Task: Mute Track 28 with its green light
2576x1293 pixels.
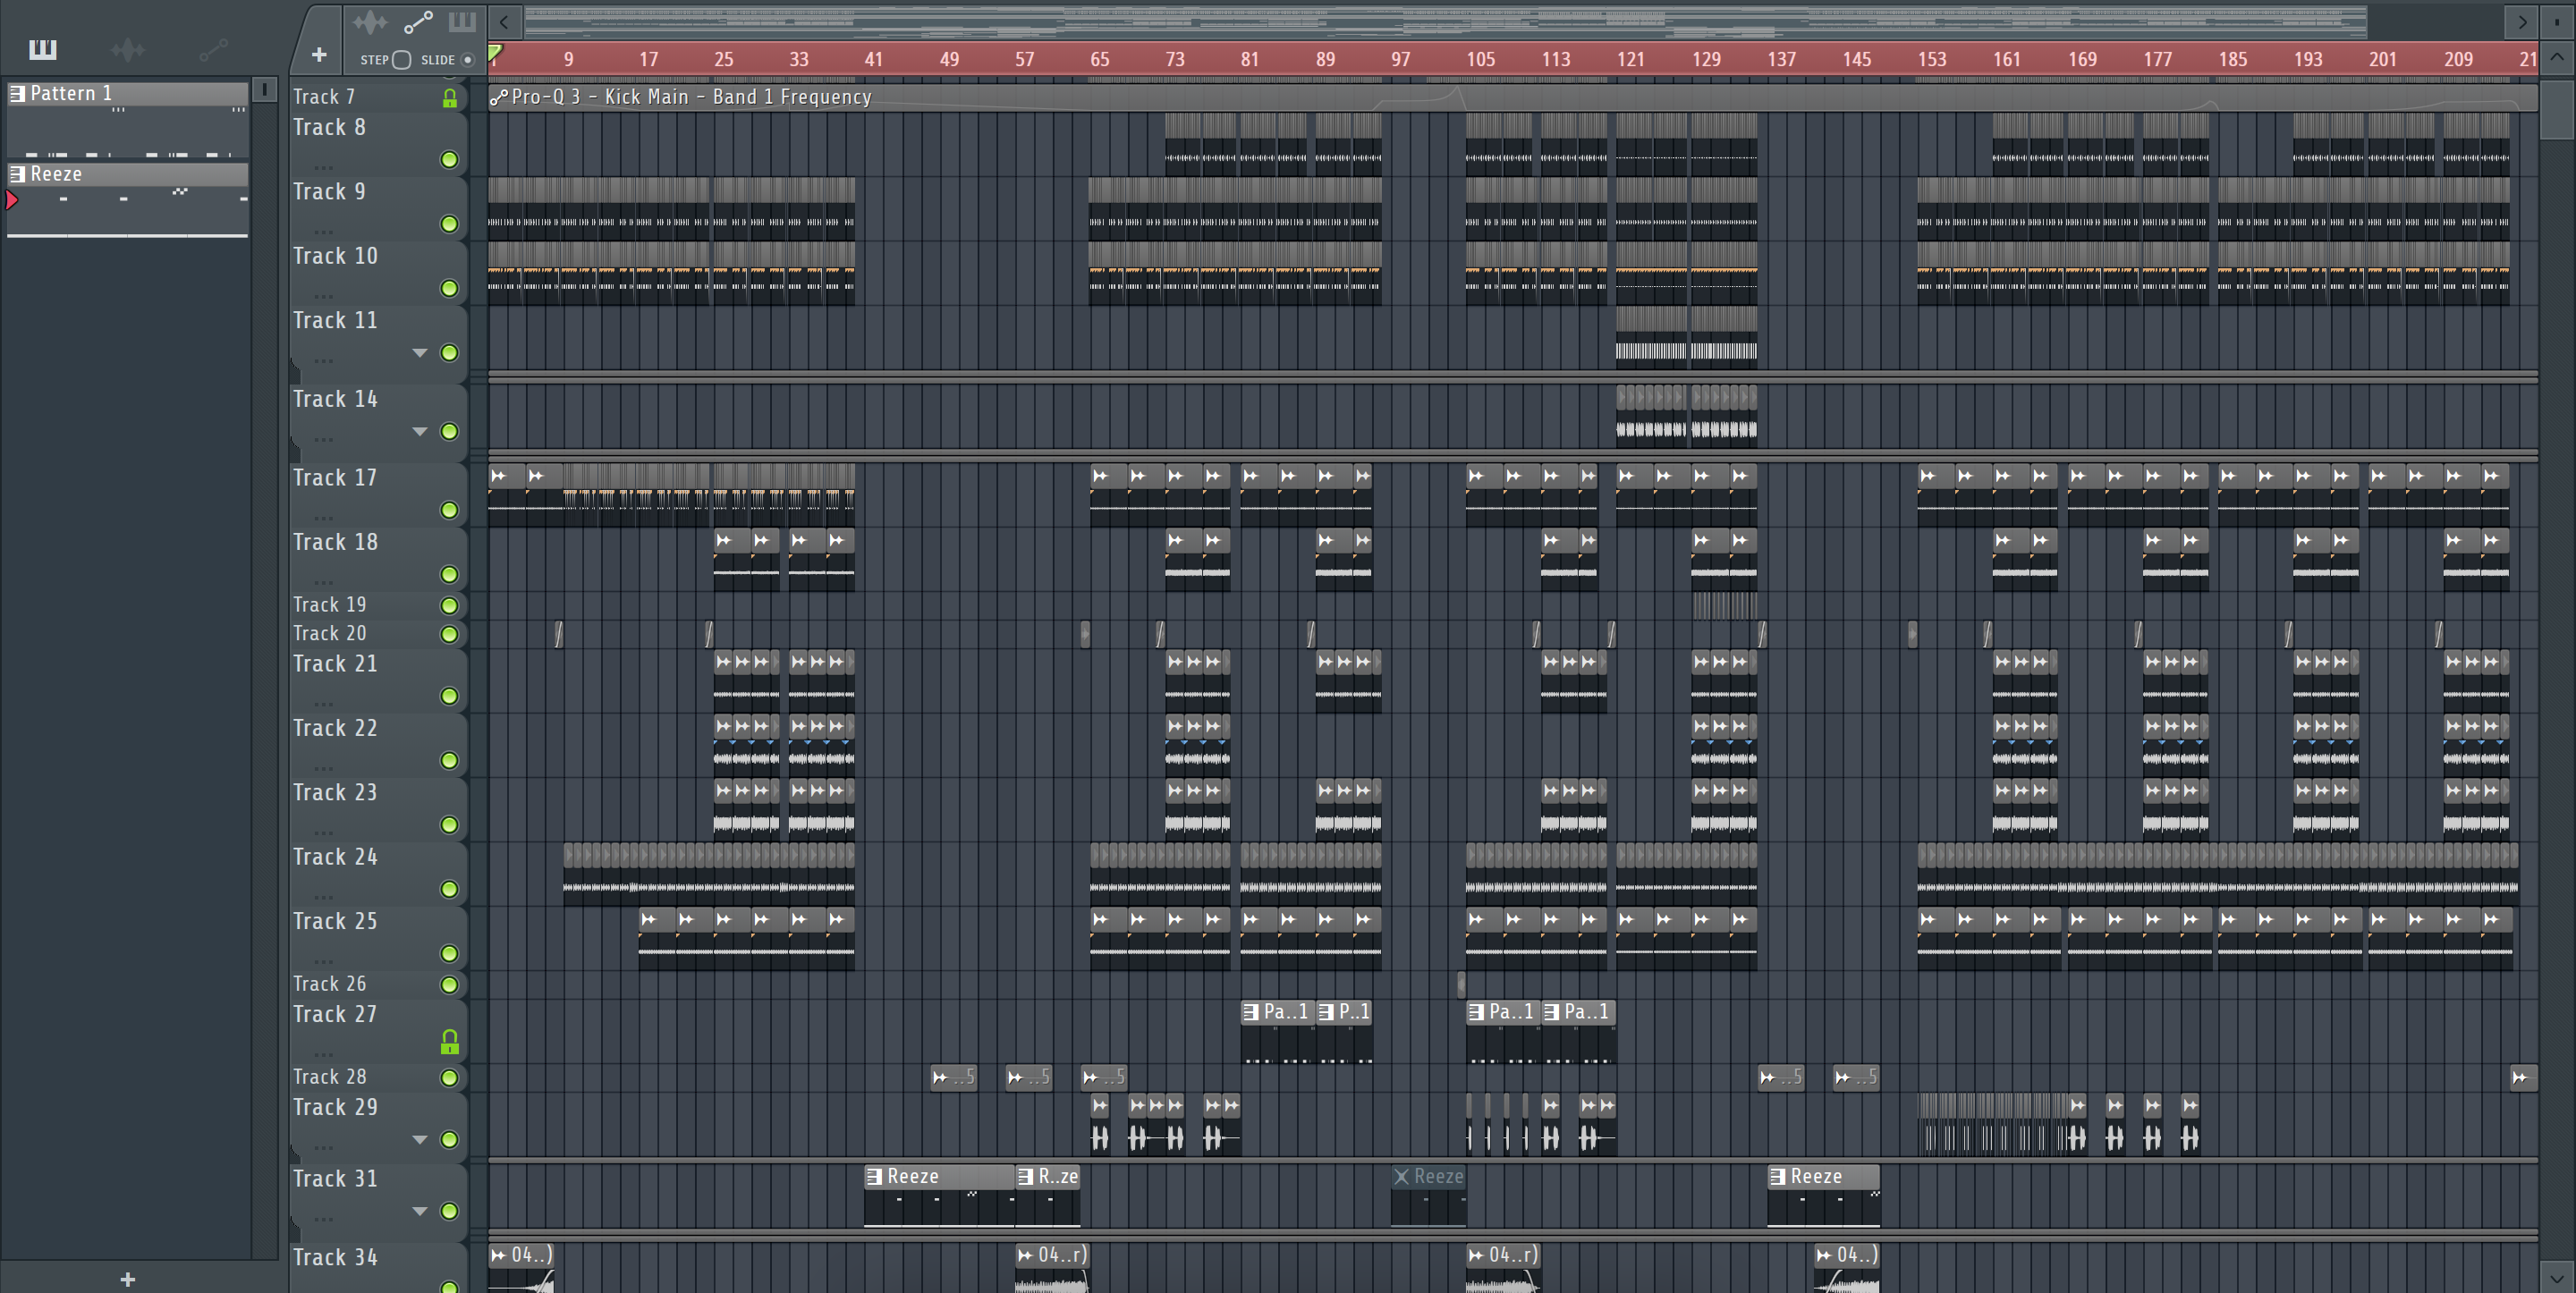Action: coord(450,1077)
